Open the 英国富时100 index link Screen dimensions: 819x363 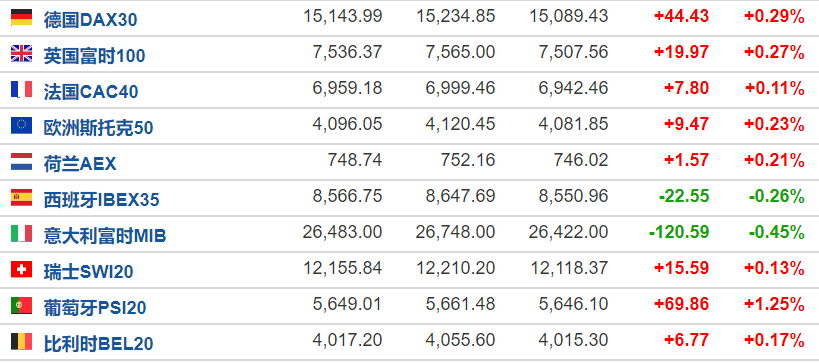coord(95,56)
